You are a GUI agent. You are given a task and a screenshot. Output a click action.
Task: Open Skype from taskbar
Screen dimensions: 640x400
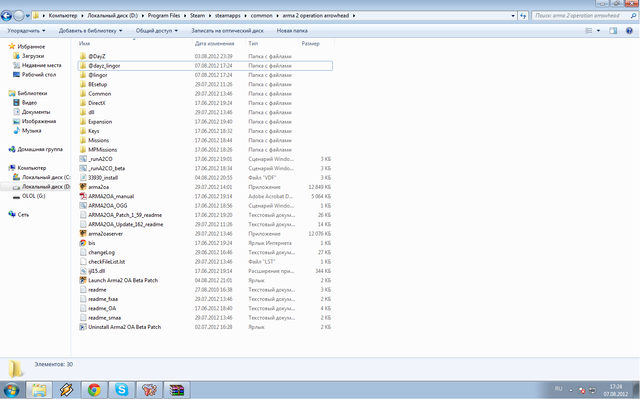122,390
